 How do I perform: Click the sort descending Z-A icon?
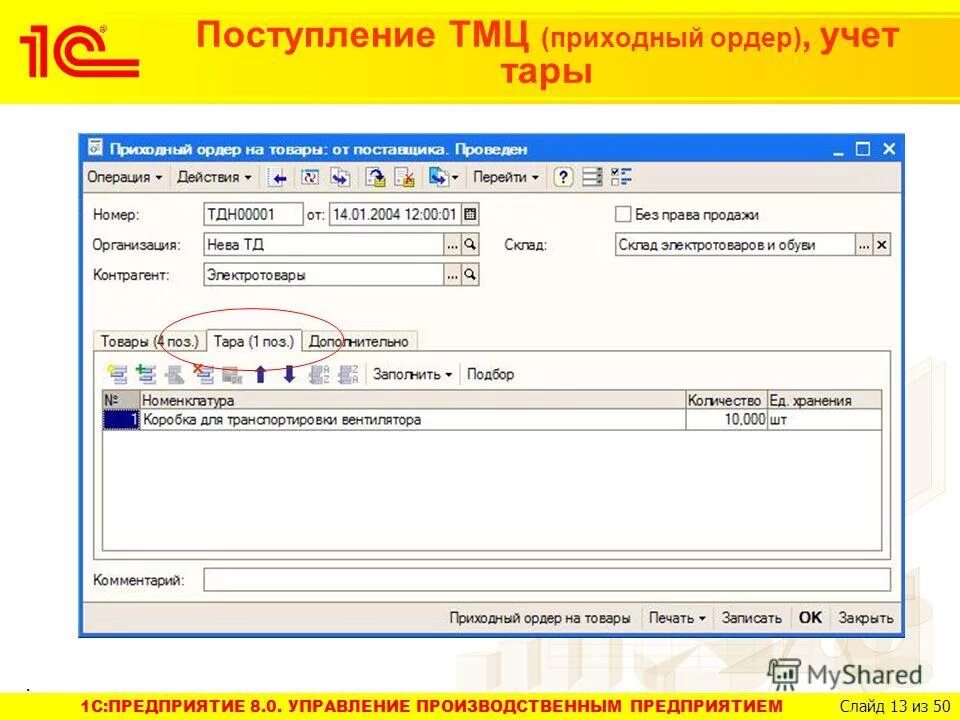click(347, 376)
